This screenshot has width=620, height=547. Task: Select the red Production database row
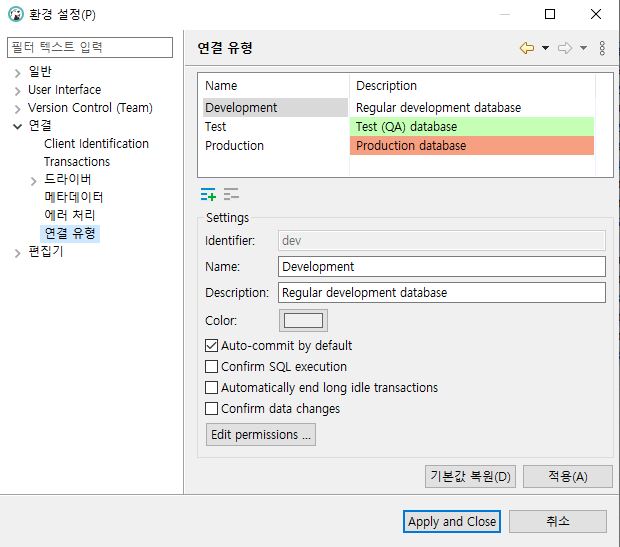(x=472, y=146)
